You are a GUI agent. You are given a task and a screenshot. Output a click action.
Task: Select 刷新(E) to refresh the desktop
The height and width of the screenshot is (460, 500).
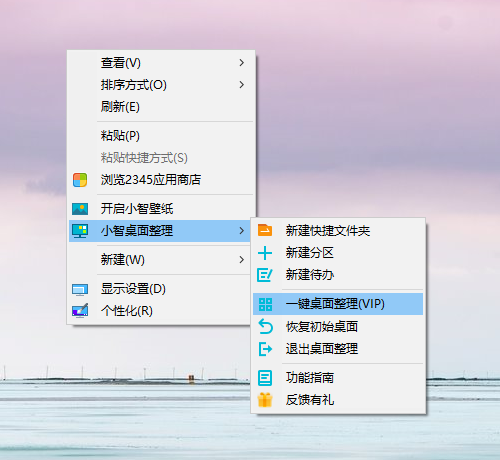tap(161, 107)
